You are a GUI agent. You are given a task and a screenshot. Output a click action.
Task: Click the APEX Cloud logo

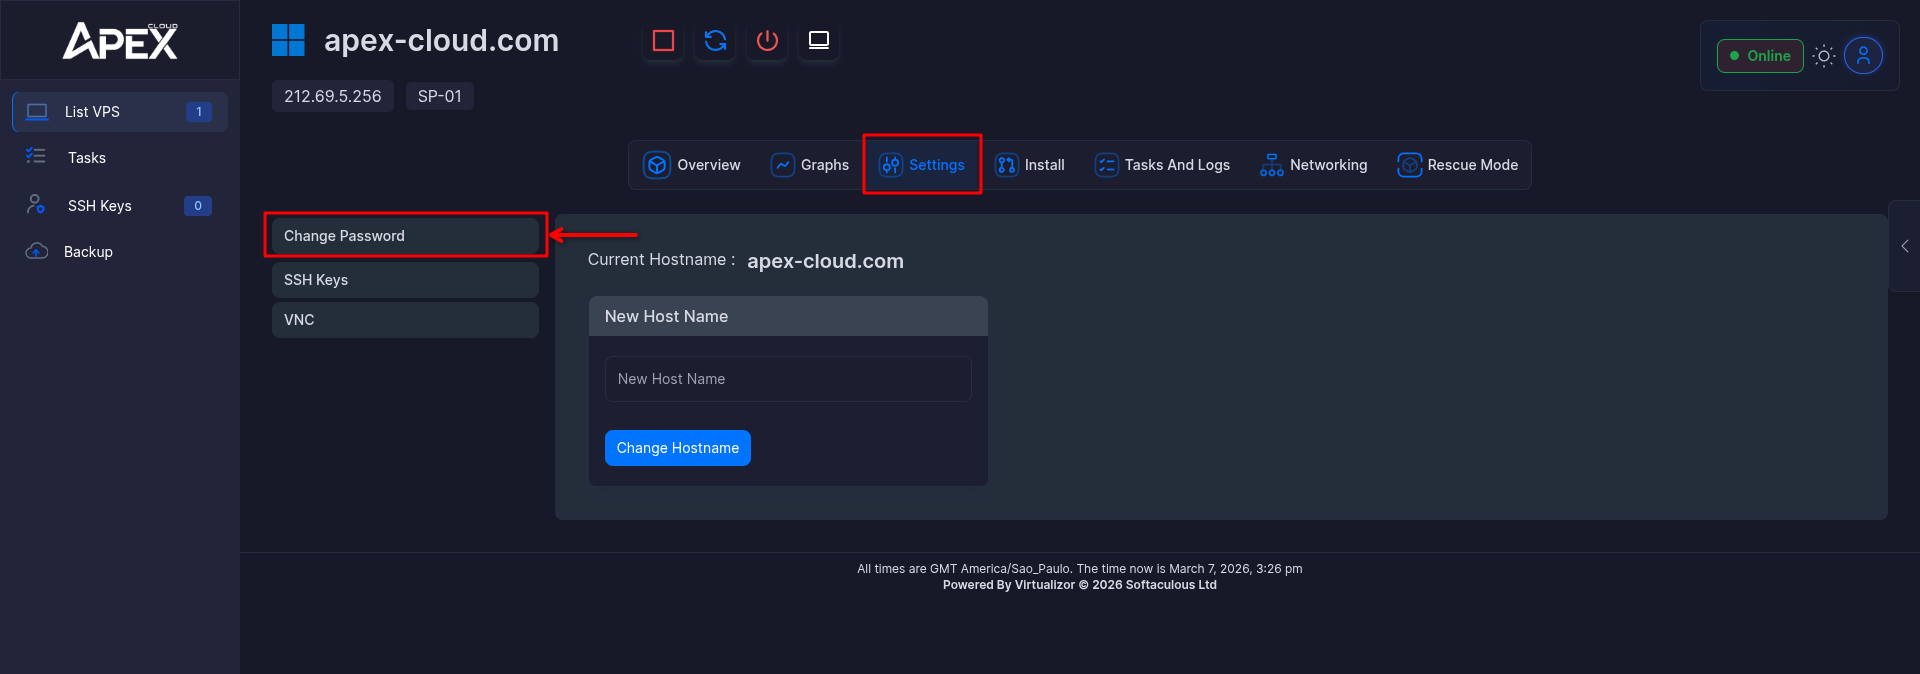coord(120,41)
